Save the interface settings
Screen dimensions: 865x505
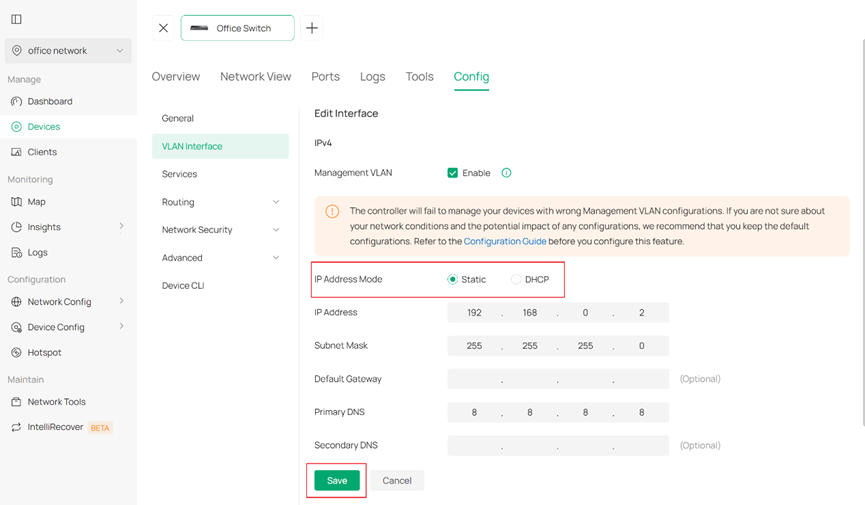[x=337, y=481]
